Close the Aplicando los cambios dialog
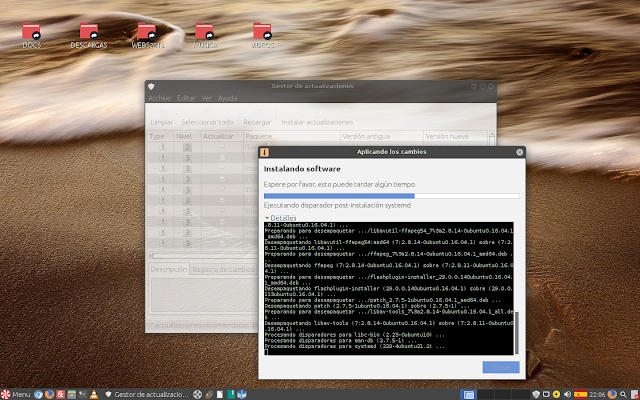Image resolution: width=640 pixels, height=400 pixels. pos(519,152)
